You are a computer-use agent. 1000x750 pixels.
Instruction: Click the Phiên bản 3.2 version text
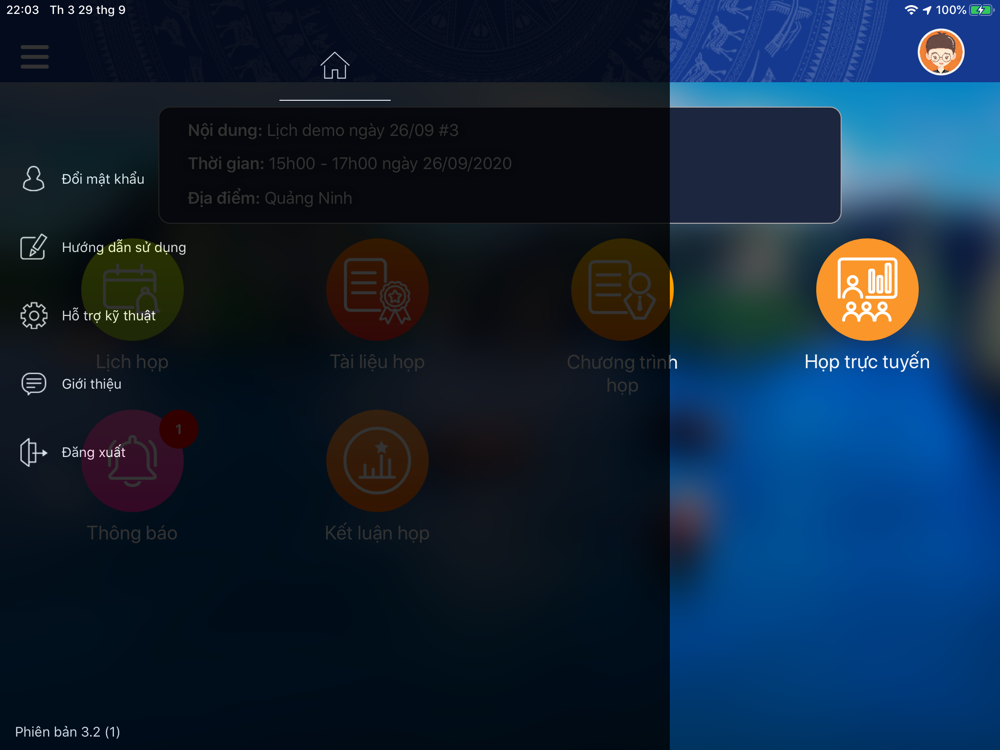[68, 732]
